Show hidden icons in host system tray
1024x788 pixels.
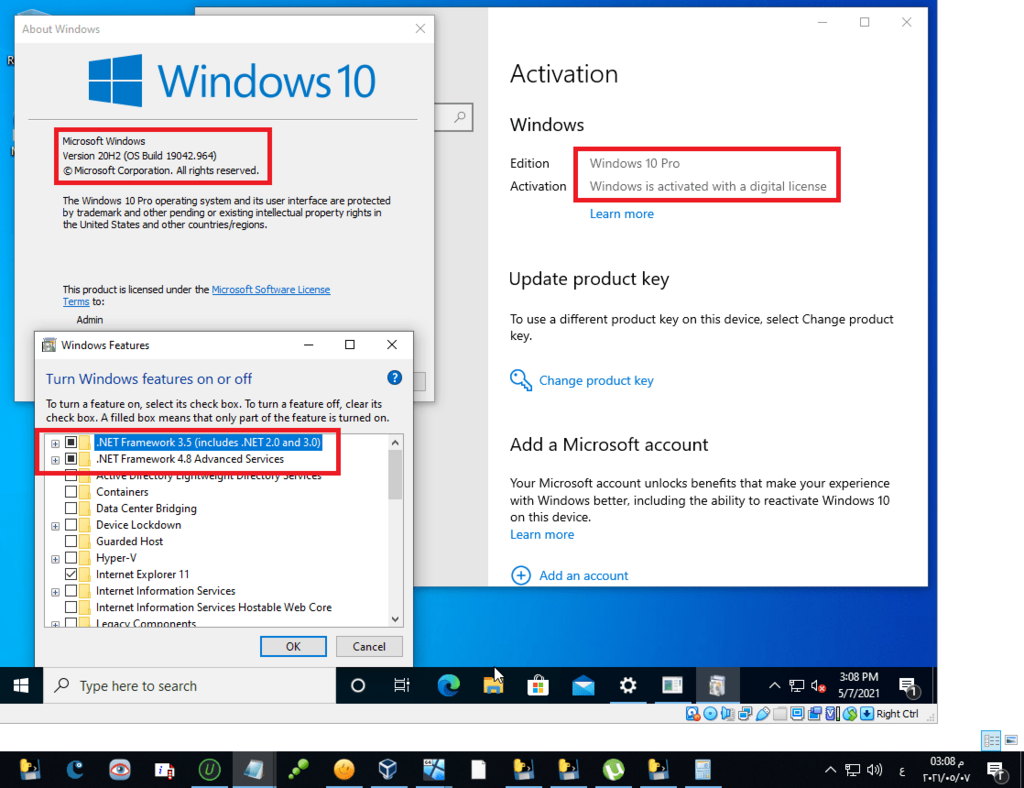pyautogui.click(x=830, y=770)
